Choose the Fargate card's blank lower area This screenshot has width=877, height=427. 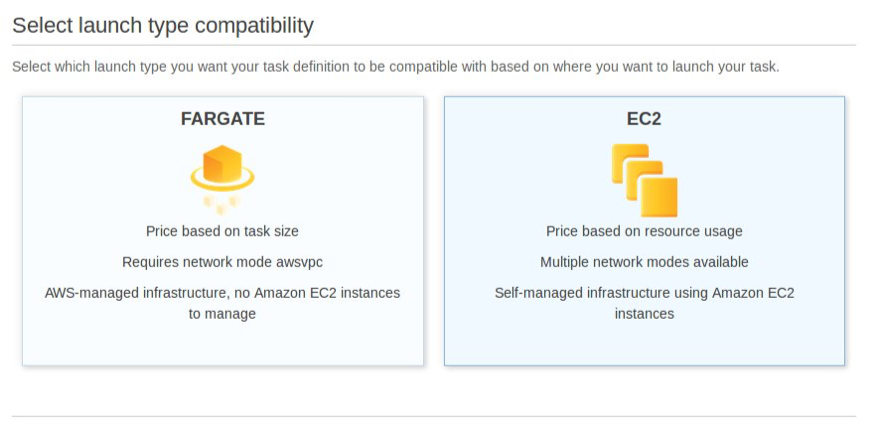(x=223, y=344)
